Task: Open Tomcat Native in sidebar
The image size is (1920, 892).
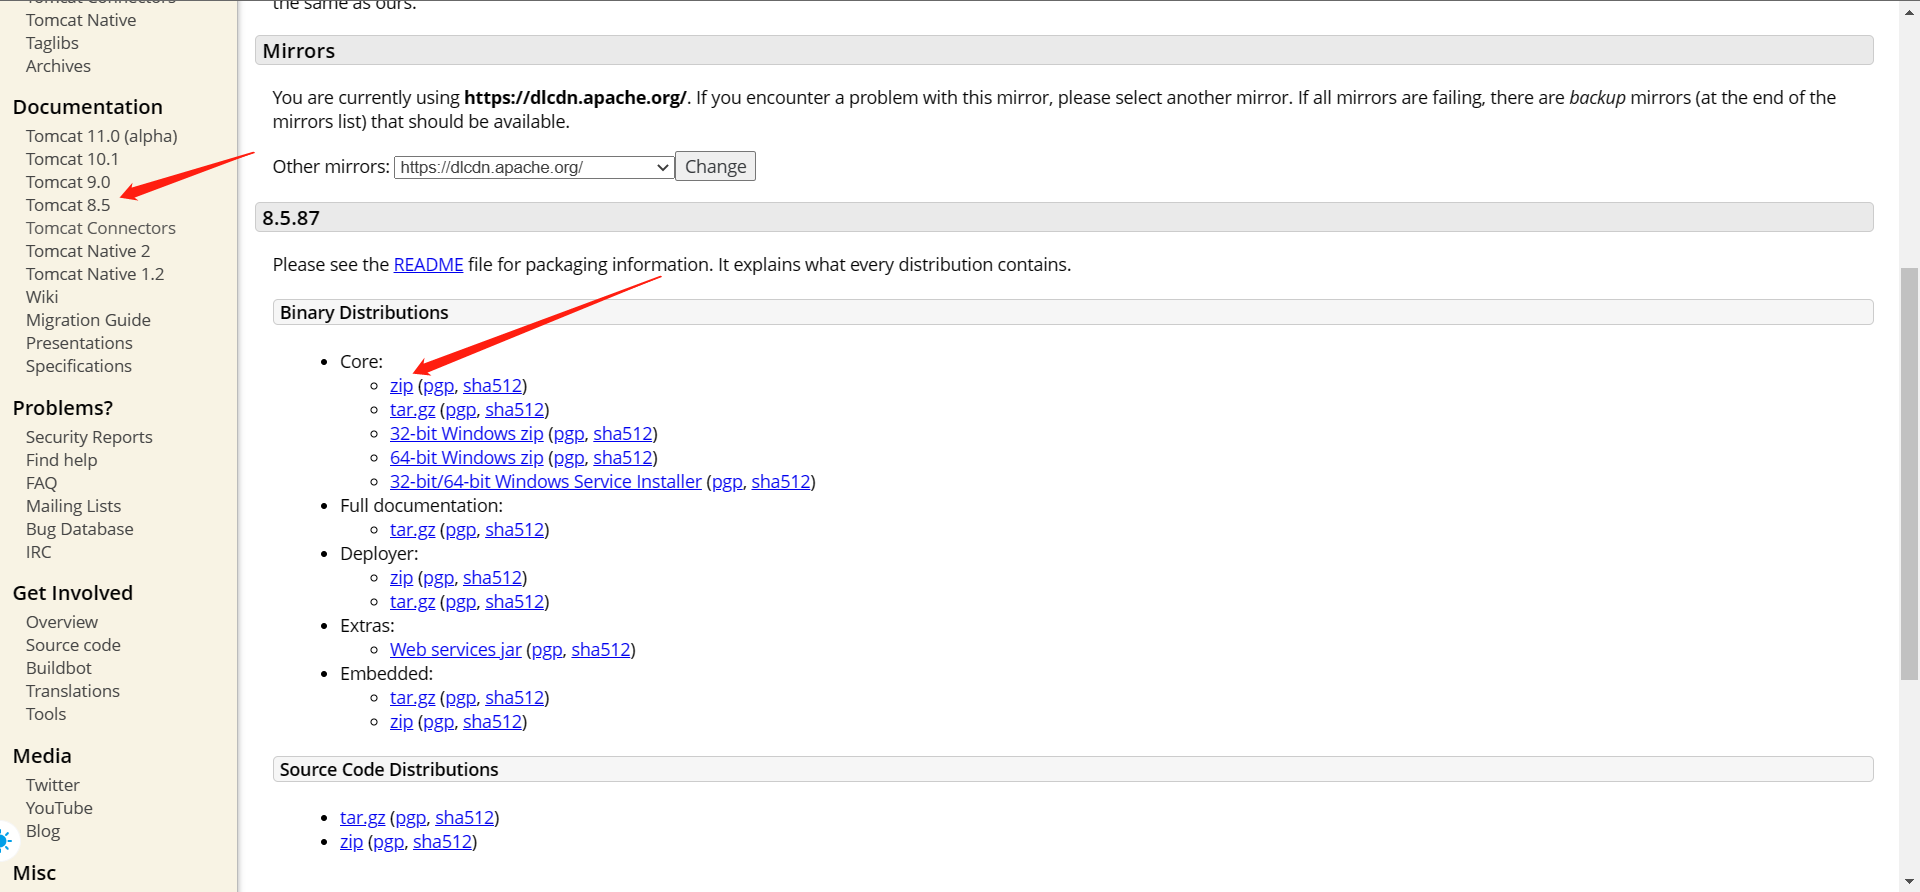Action: click(81, 20)
